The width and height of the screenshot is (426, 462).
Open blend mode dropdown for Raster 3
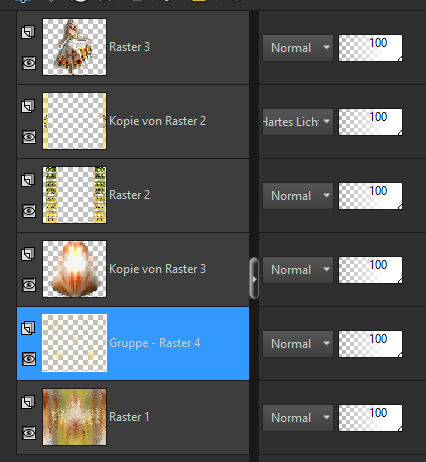[x=298, y=48]
